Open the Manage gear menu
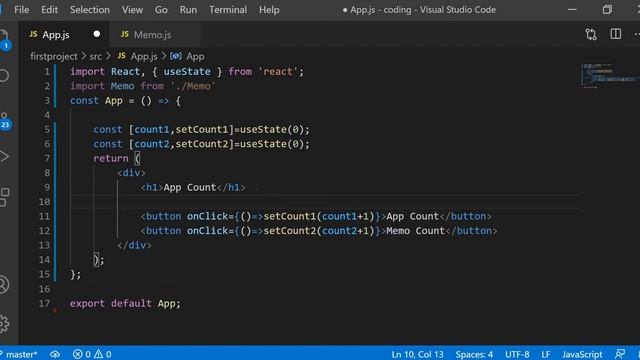The width and height of the screenshot is (640, 360). (x=4, y=323)
